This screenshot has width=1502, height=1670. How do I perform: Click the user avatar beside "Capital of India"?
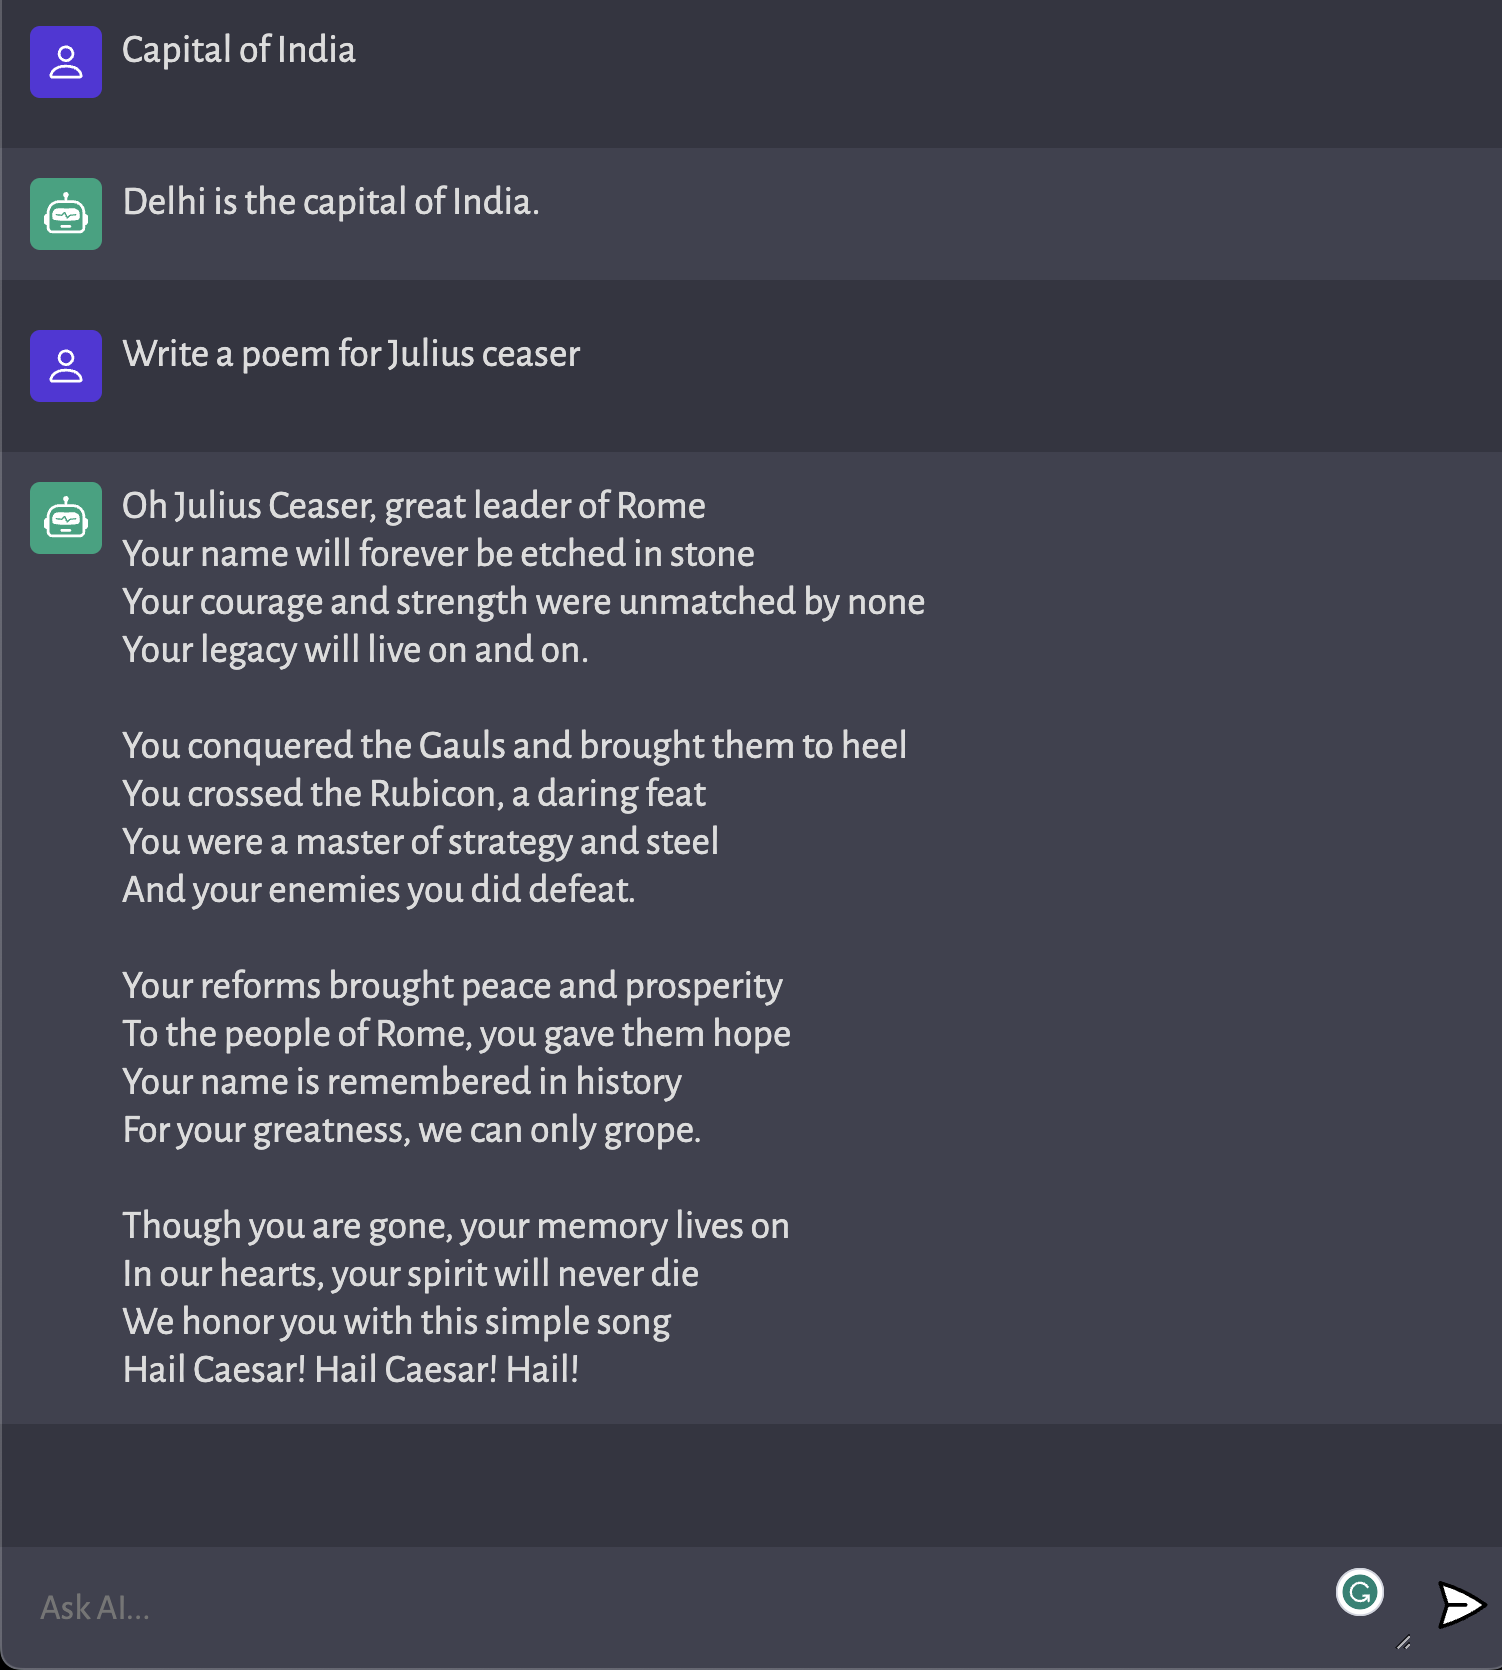(x=66, y=62)
